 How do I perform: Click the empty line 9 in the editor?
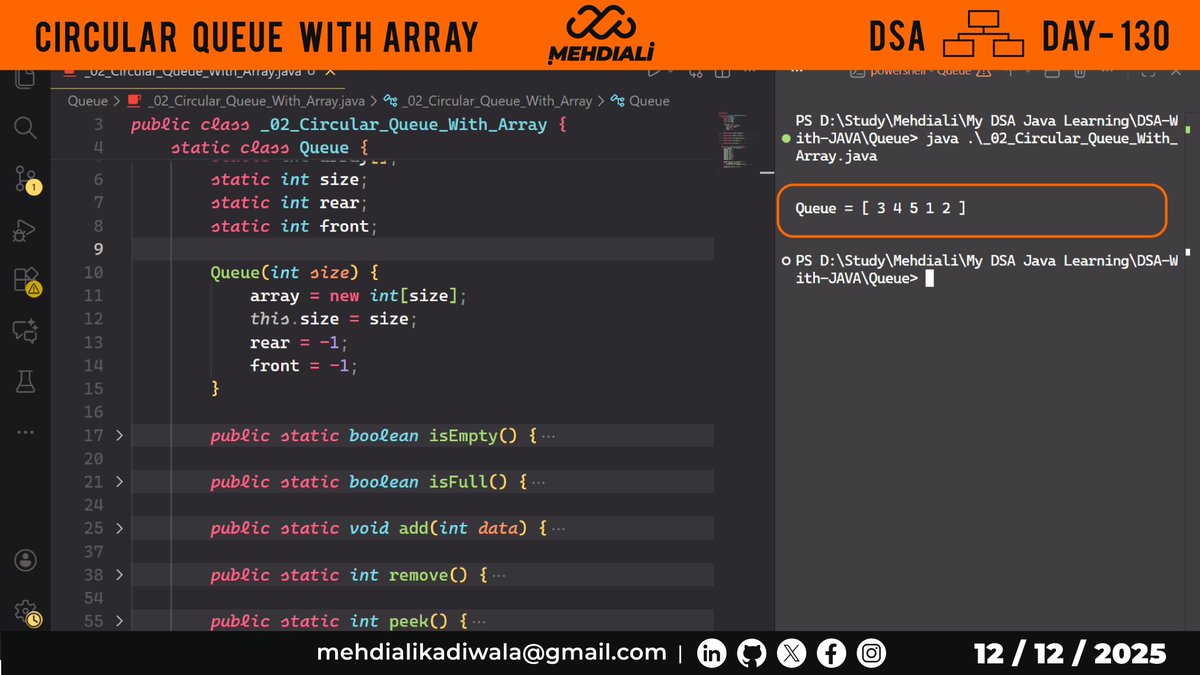coord(422,249)
